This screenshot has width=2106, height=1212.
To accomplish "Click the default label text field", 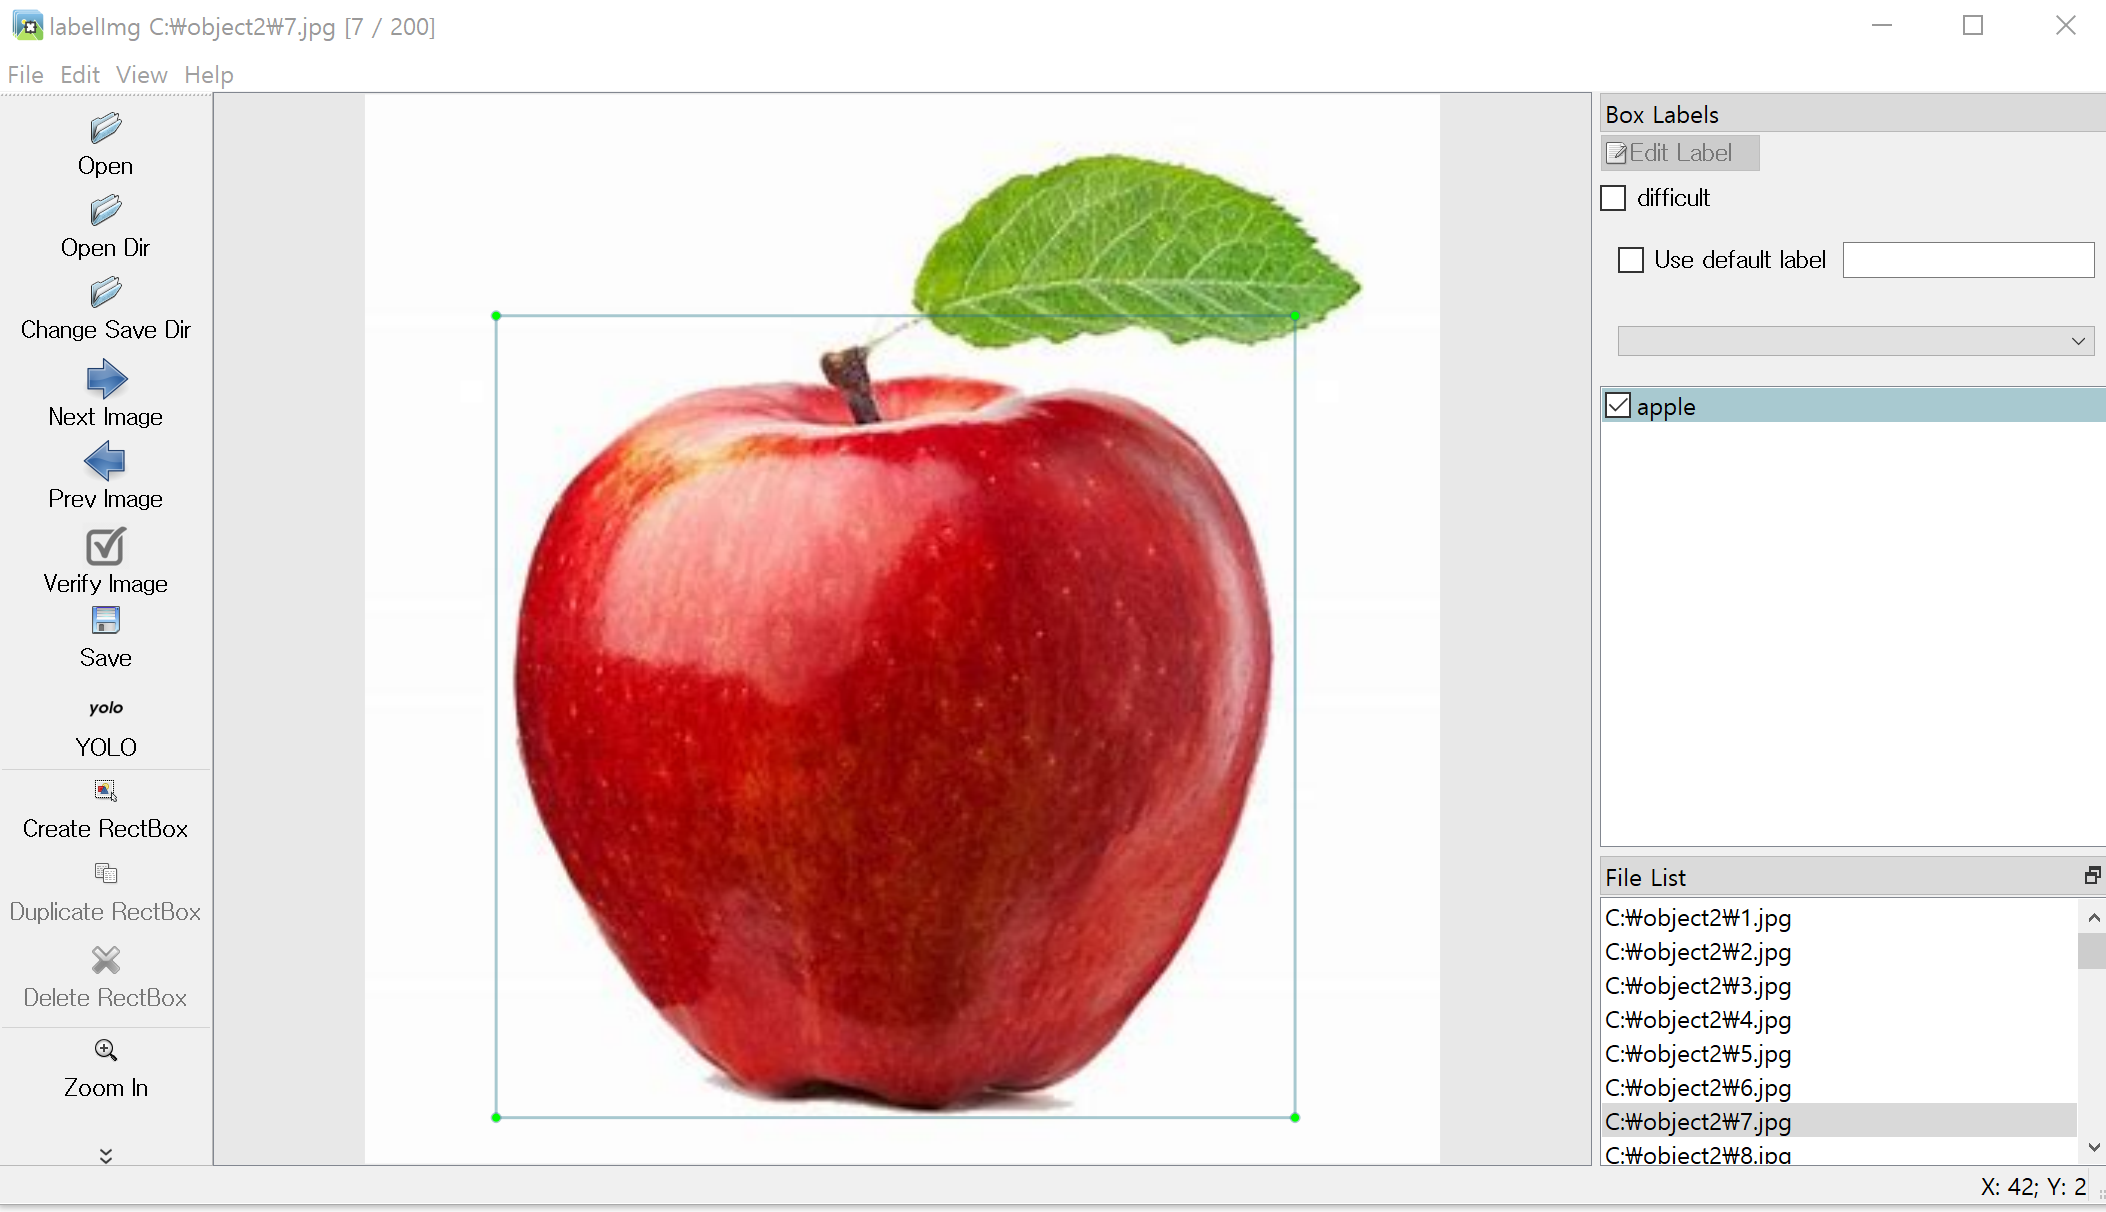I will [x=1967, y=260].
